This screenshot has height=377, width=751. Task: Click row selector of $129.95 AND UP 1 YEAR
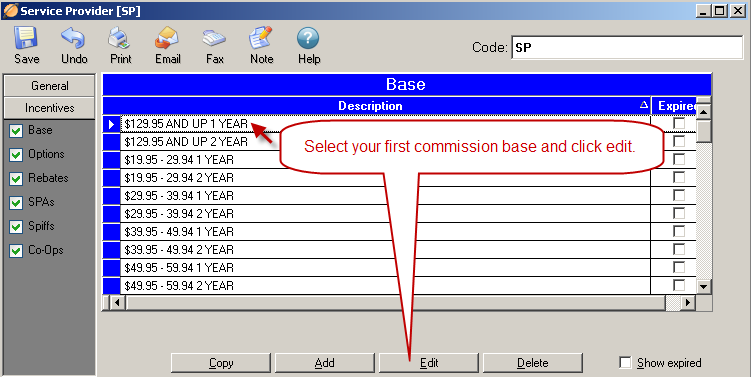(112, 124)
